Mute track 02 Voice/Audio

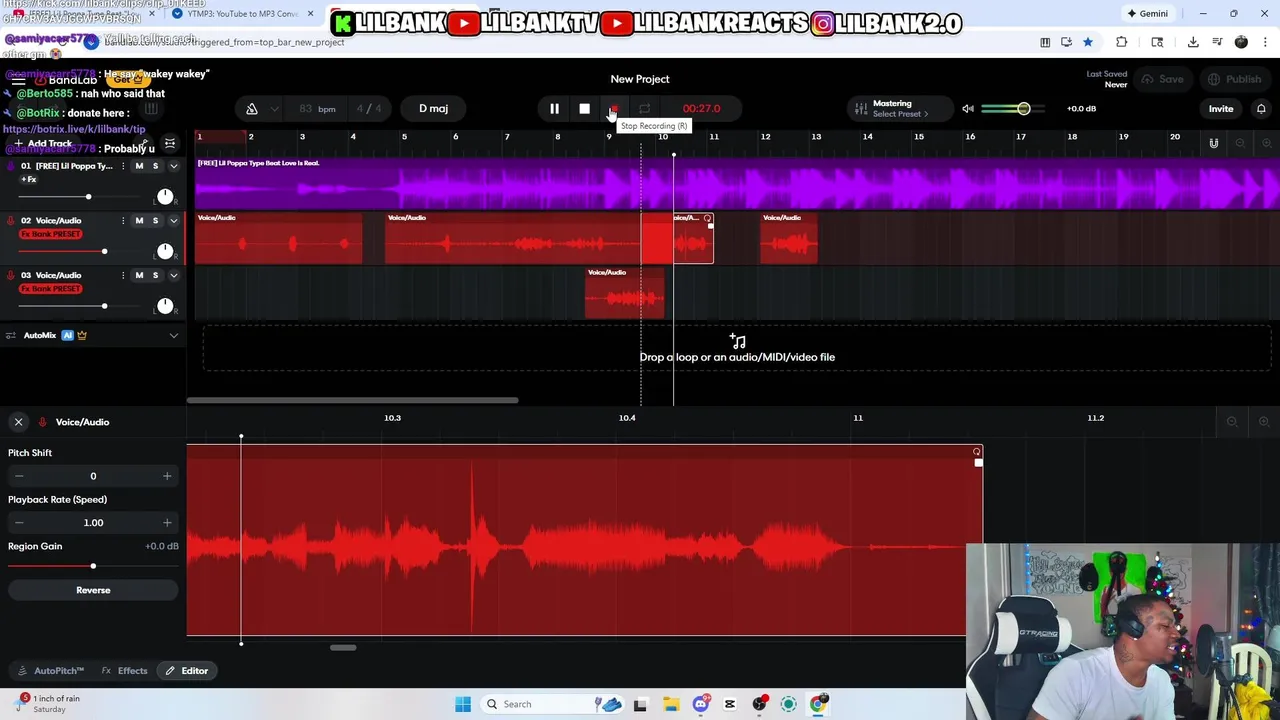139,221
